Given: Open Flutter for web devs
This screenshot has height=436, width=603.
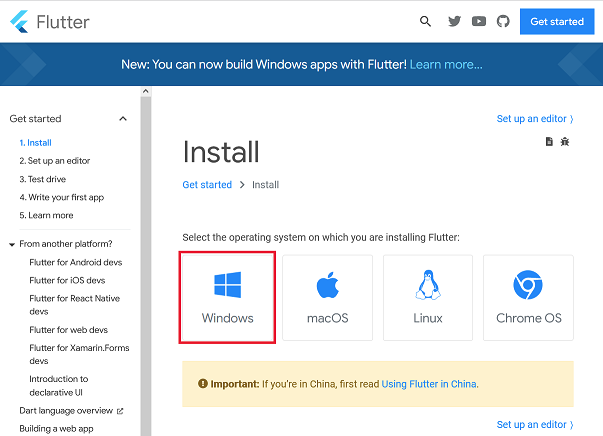Looking at the screenshot, I should [68, 330].
